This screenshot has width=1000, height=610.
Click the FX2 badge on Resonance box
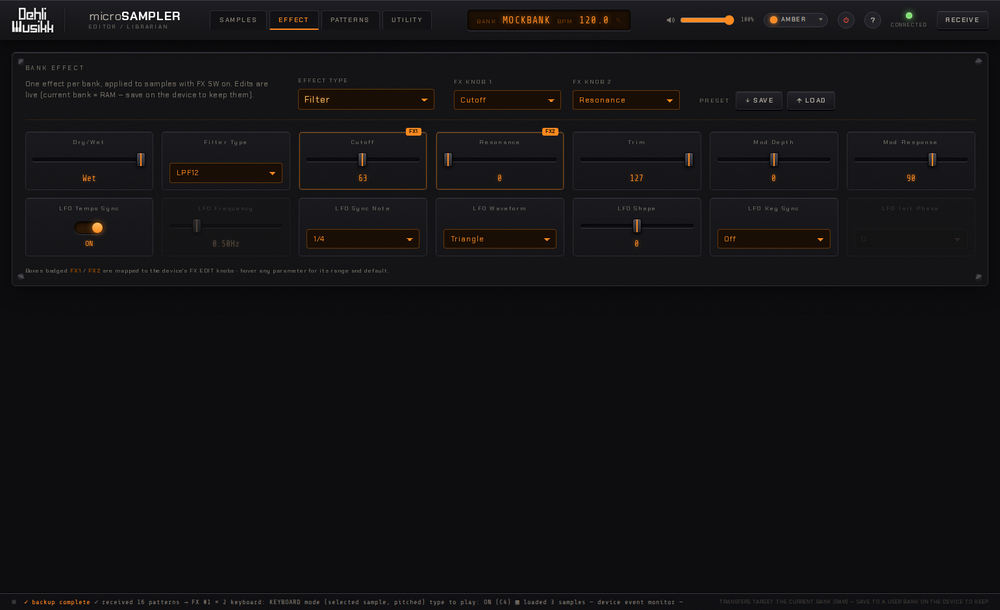coord(550,131)
